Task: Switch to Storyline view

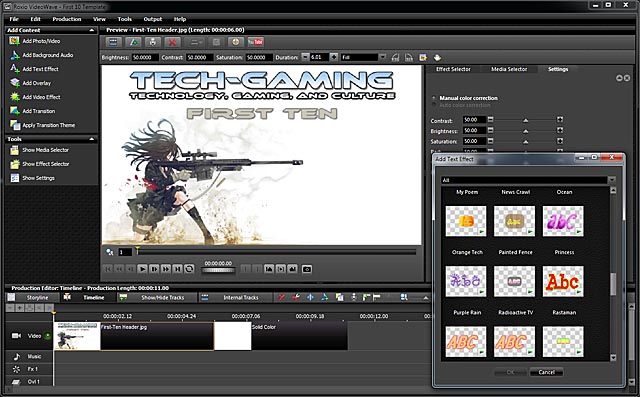Action: (x=37, y=297)
